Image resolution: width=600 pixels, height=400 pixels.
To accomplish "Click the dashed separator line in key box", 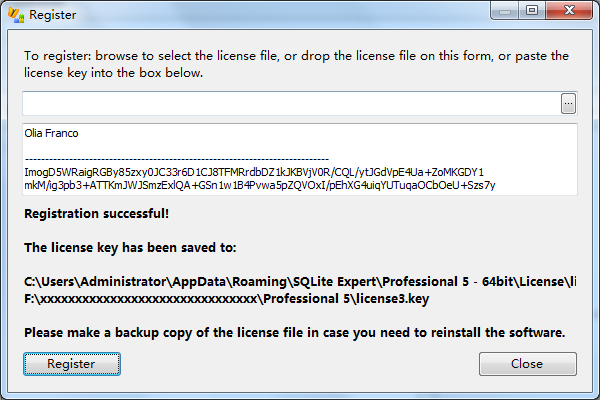I will point(176,159).
